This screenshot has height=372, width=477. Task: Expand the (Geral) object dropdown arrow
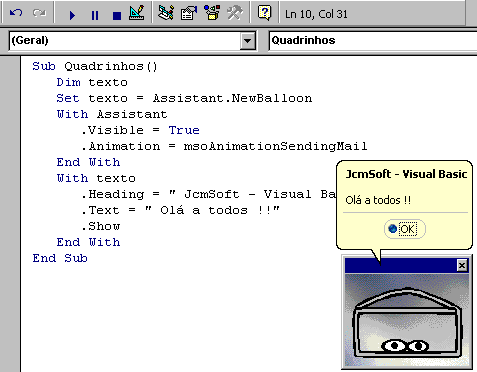click(x=247, y=41)
